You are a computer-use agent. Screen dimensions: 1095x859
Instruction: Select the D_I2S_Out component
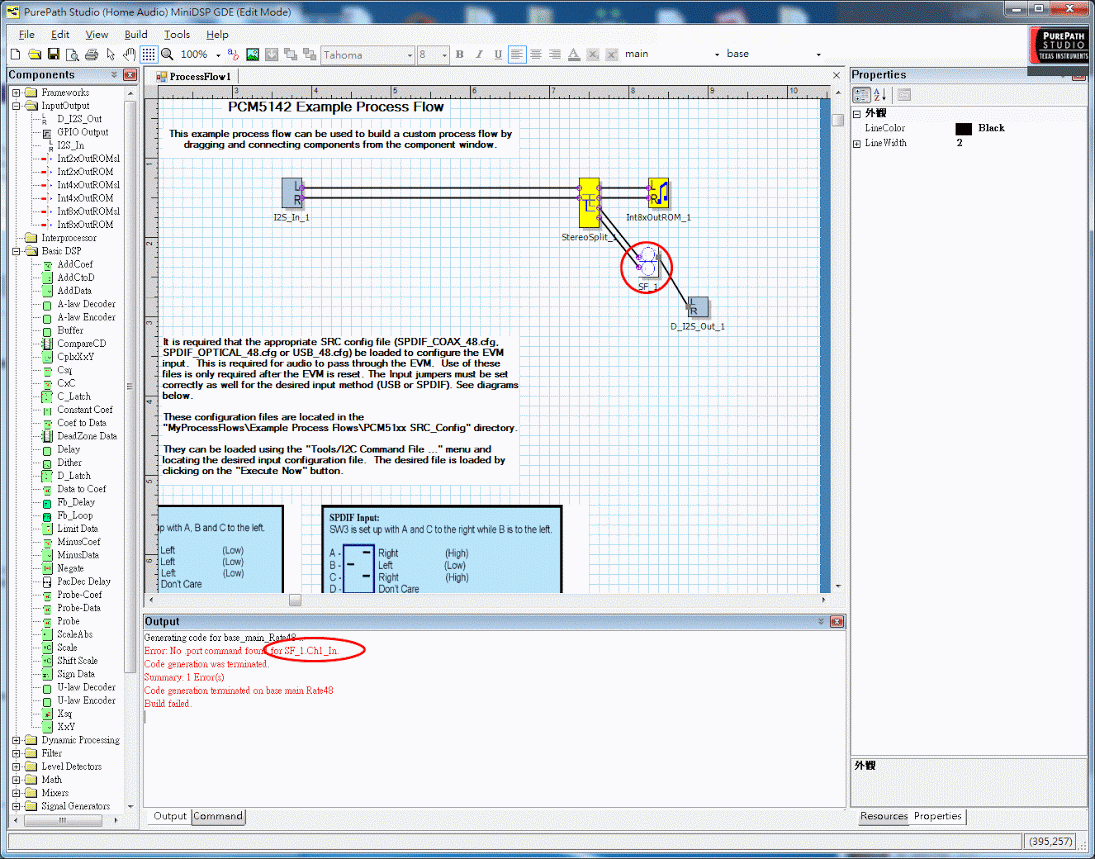79,119
